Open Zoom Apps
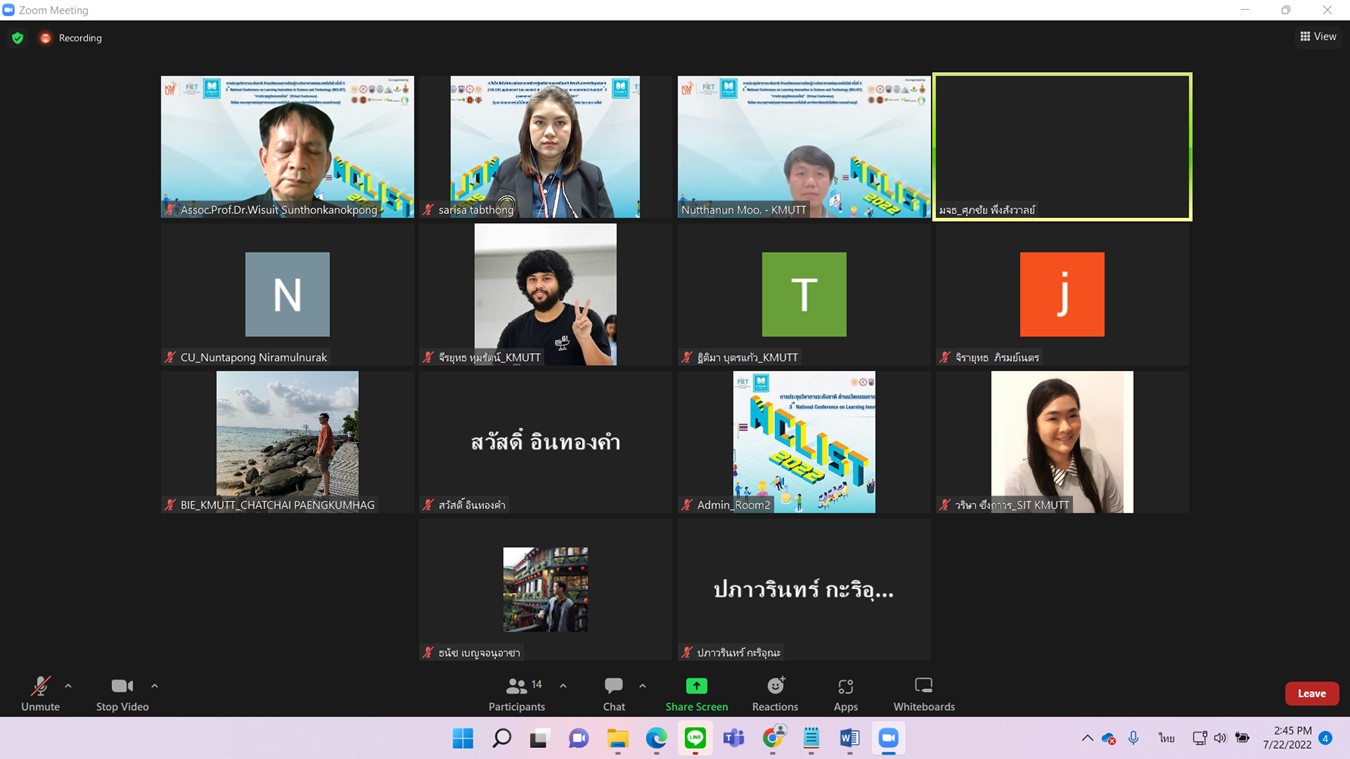Image resolution: width=1350 pixels, height=759 pixels. (846, 693)
